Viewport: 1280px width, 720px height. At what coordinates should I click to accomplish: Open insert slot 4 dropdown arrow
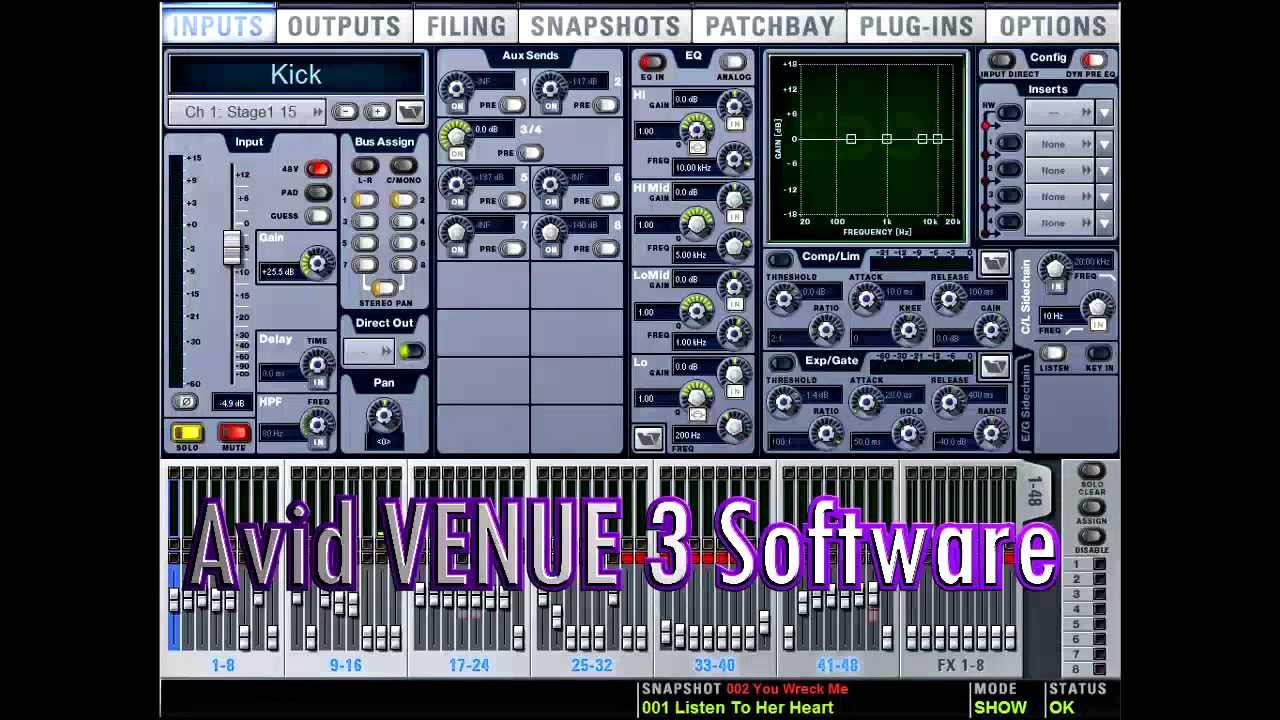pyautogui.click(x=1104, y=222)
